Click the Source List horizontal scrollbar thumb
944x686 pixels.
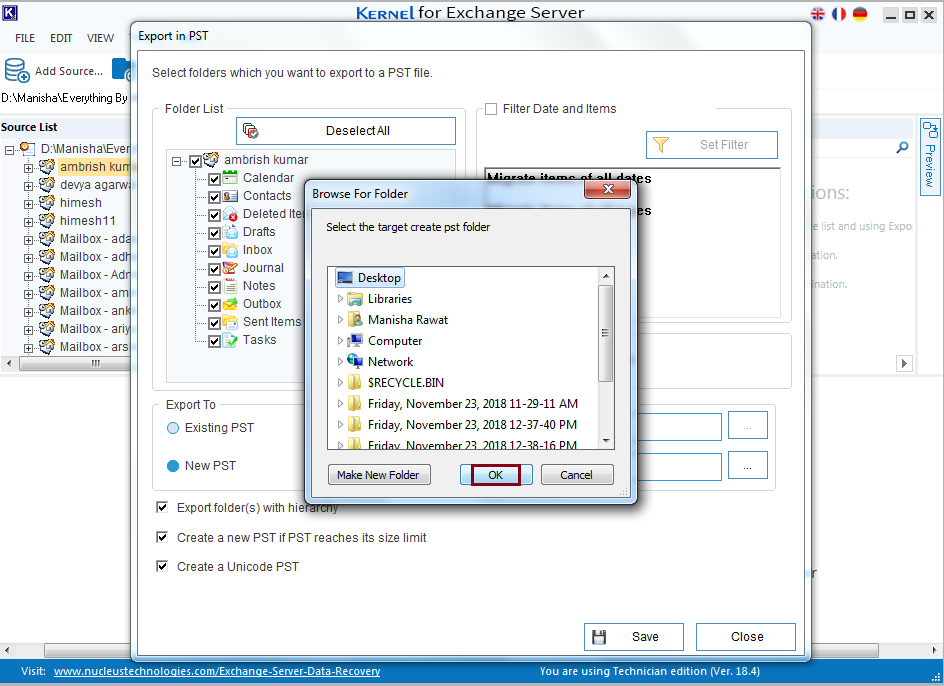pos(75,363)
